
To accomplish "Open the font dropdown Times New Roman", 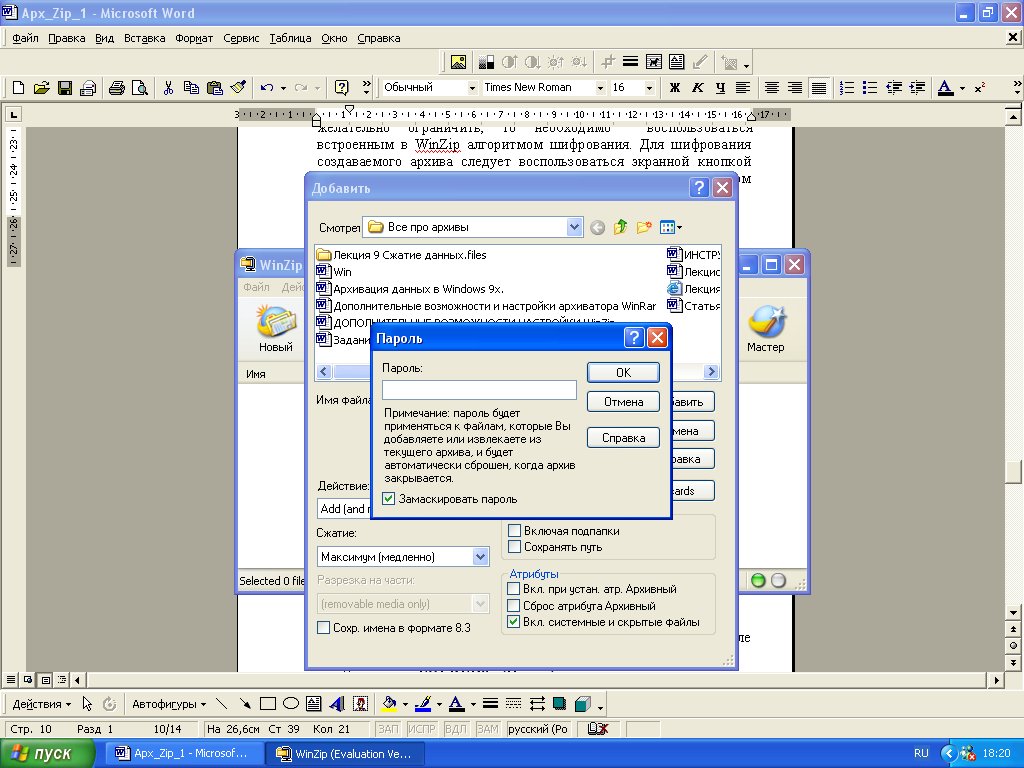I will tap(600, 88).
